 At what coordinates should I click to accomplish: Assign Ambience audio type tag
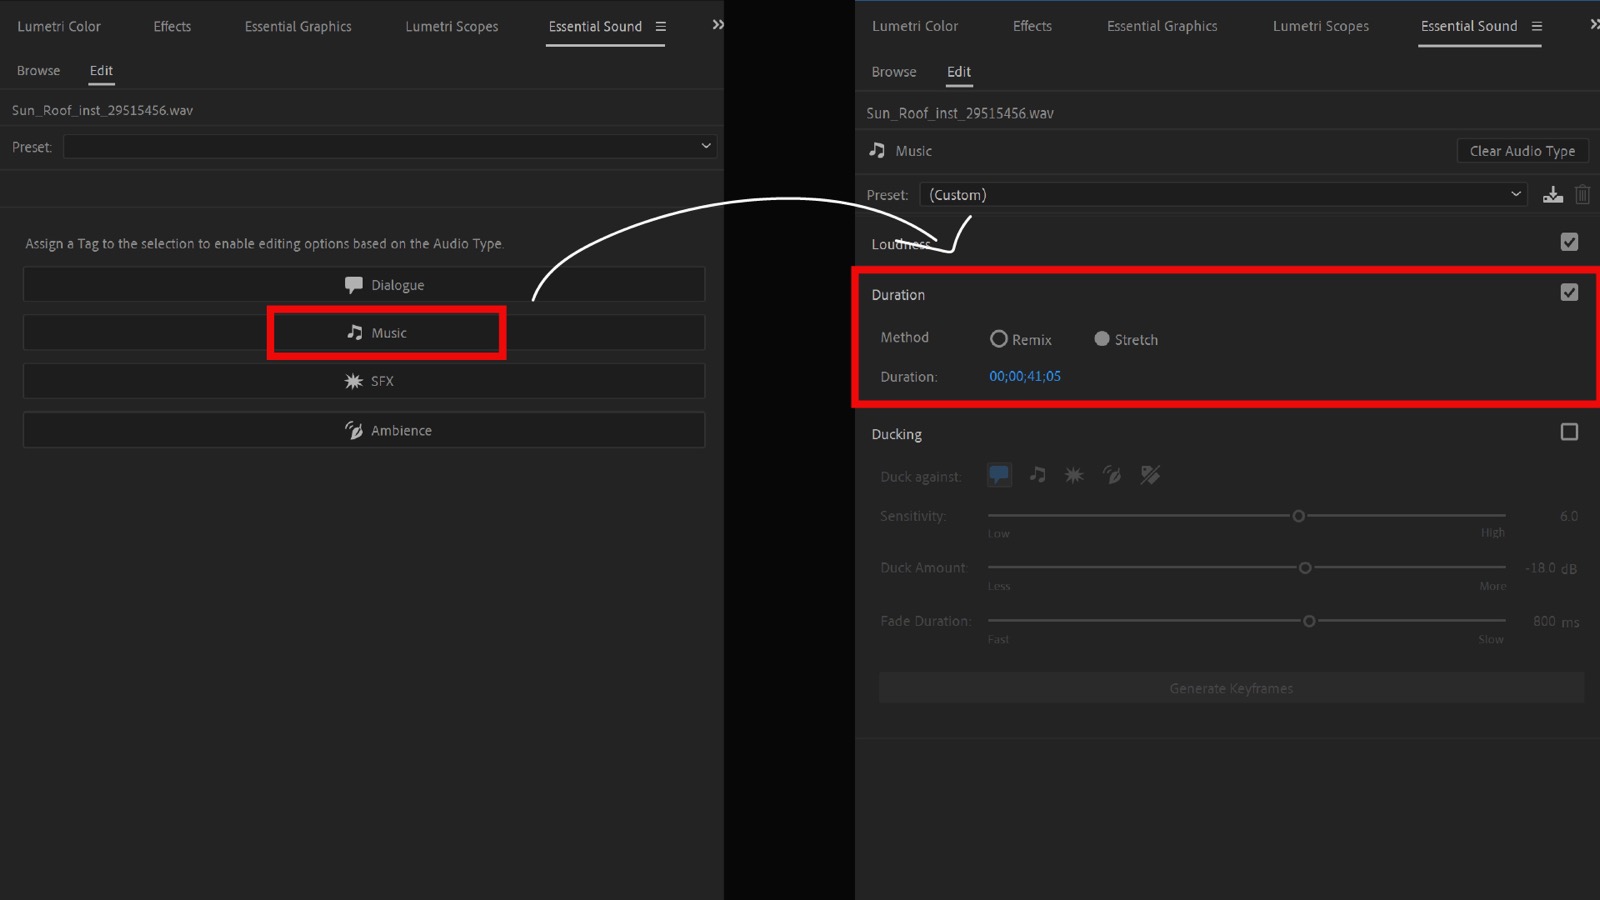coord(364,430)
